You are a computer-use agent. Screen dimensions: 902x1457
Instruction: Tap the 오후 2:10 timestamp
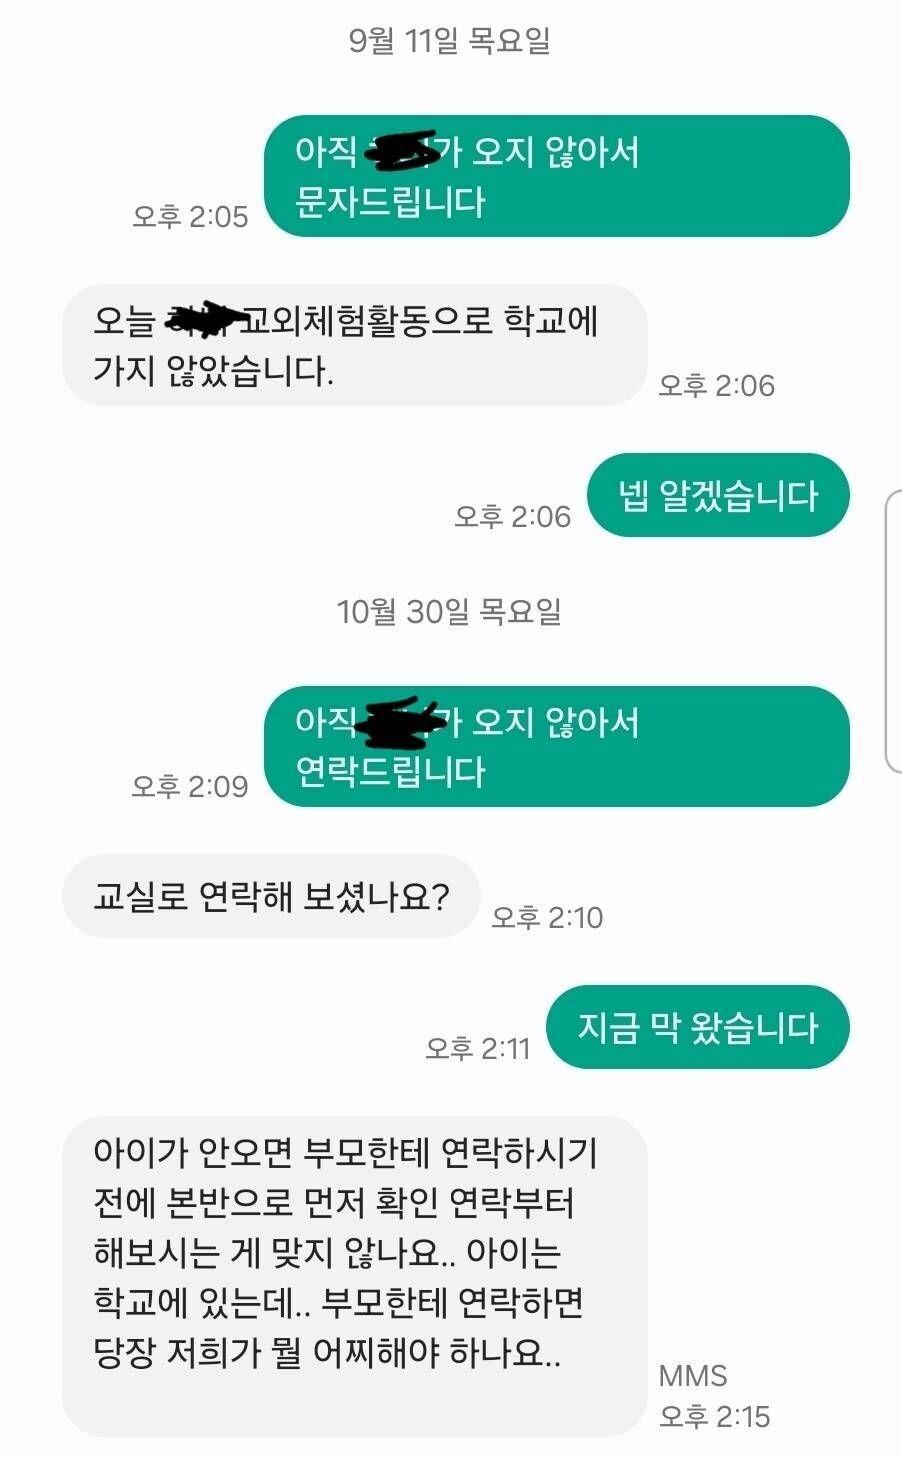pos(547,918)
